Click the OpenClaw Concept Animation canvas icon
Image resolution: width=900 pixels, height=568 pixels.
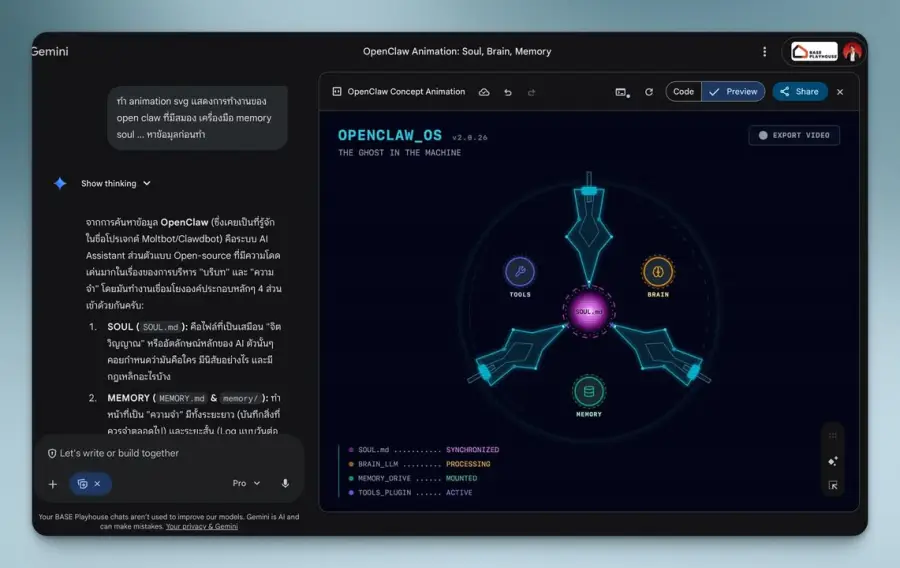337,92
